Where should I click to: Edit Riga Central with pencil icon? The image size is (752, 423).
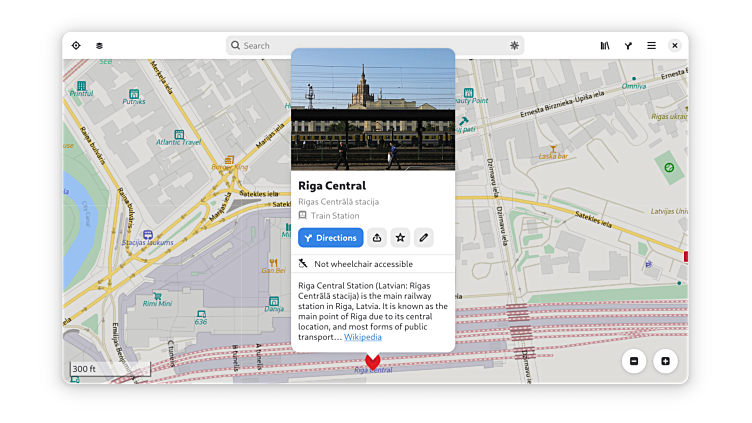[424, 238]
